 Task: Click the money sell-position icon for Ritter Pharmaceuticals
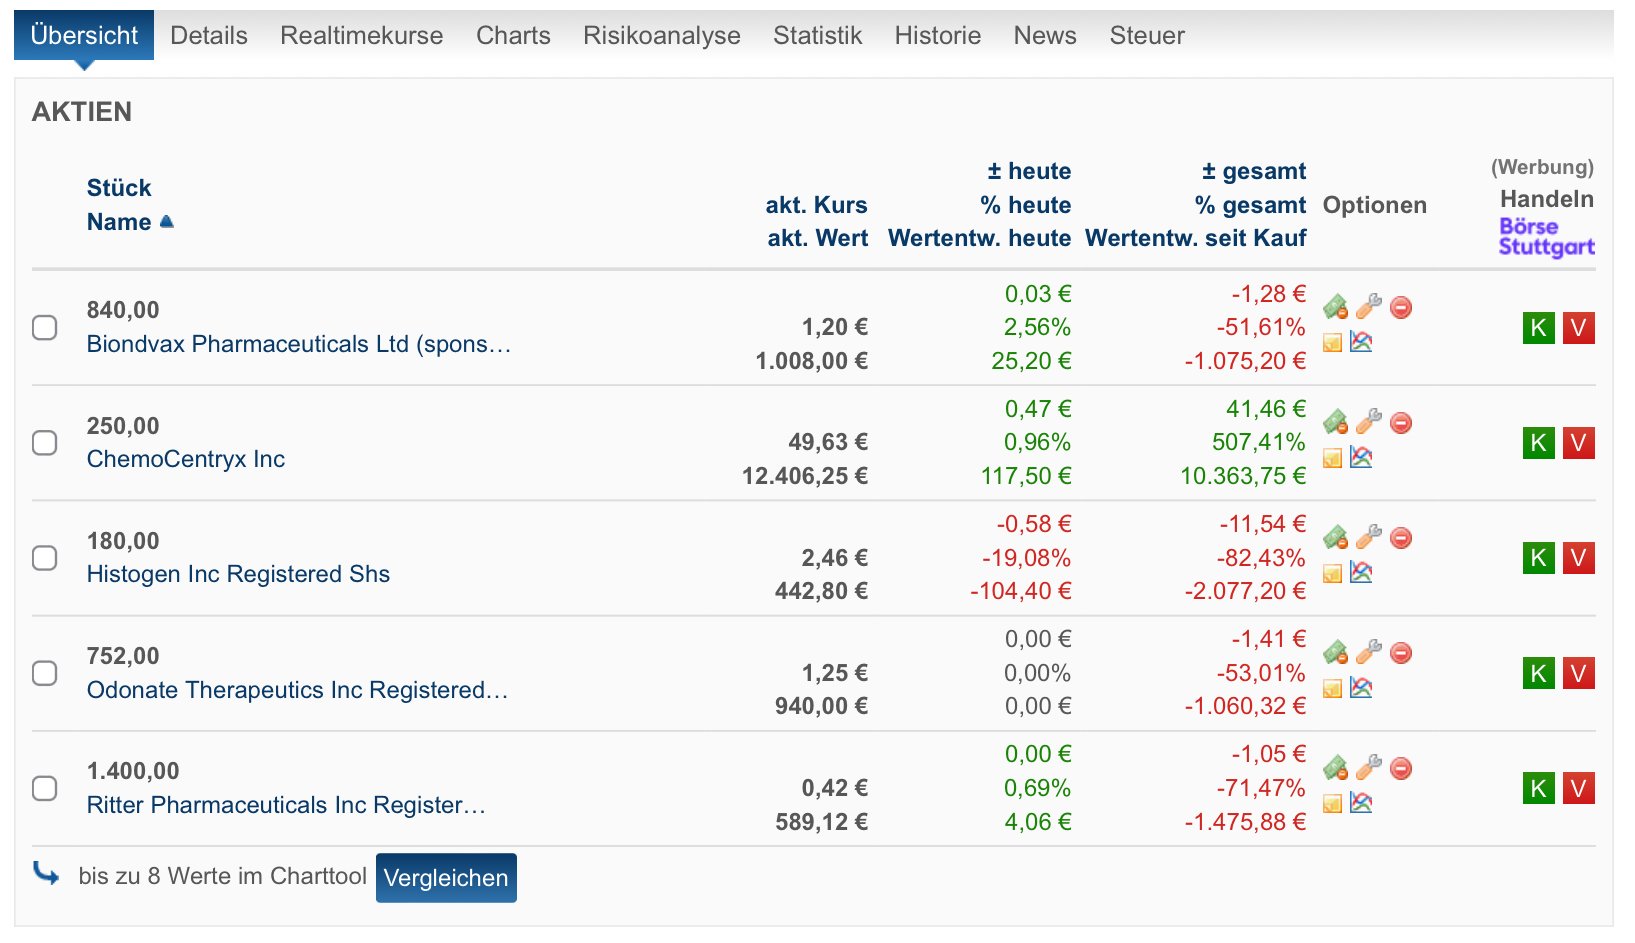tap(1335, 768)
